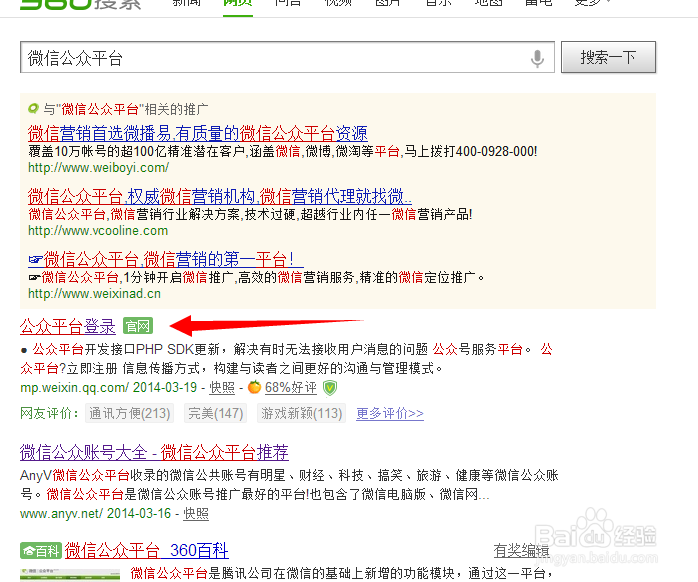Open ad link 微信营销的第一平台
Image resolution: width=698 pixels, height=582 pixels.
166,259
